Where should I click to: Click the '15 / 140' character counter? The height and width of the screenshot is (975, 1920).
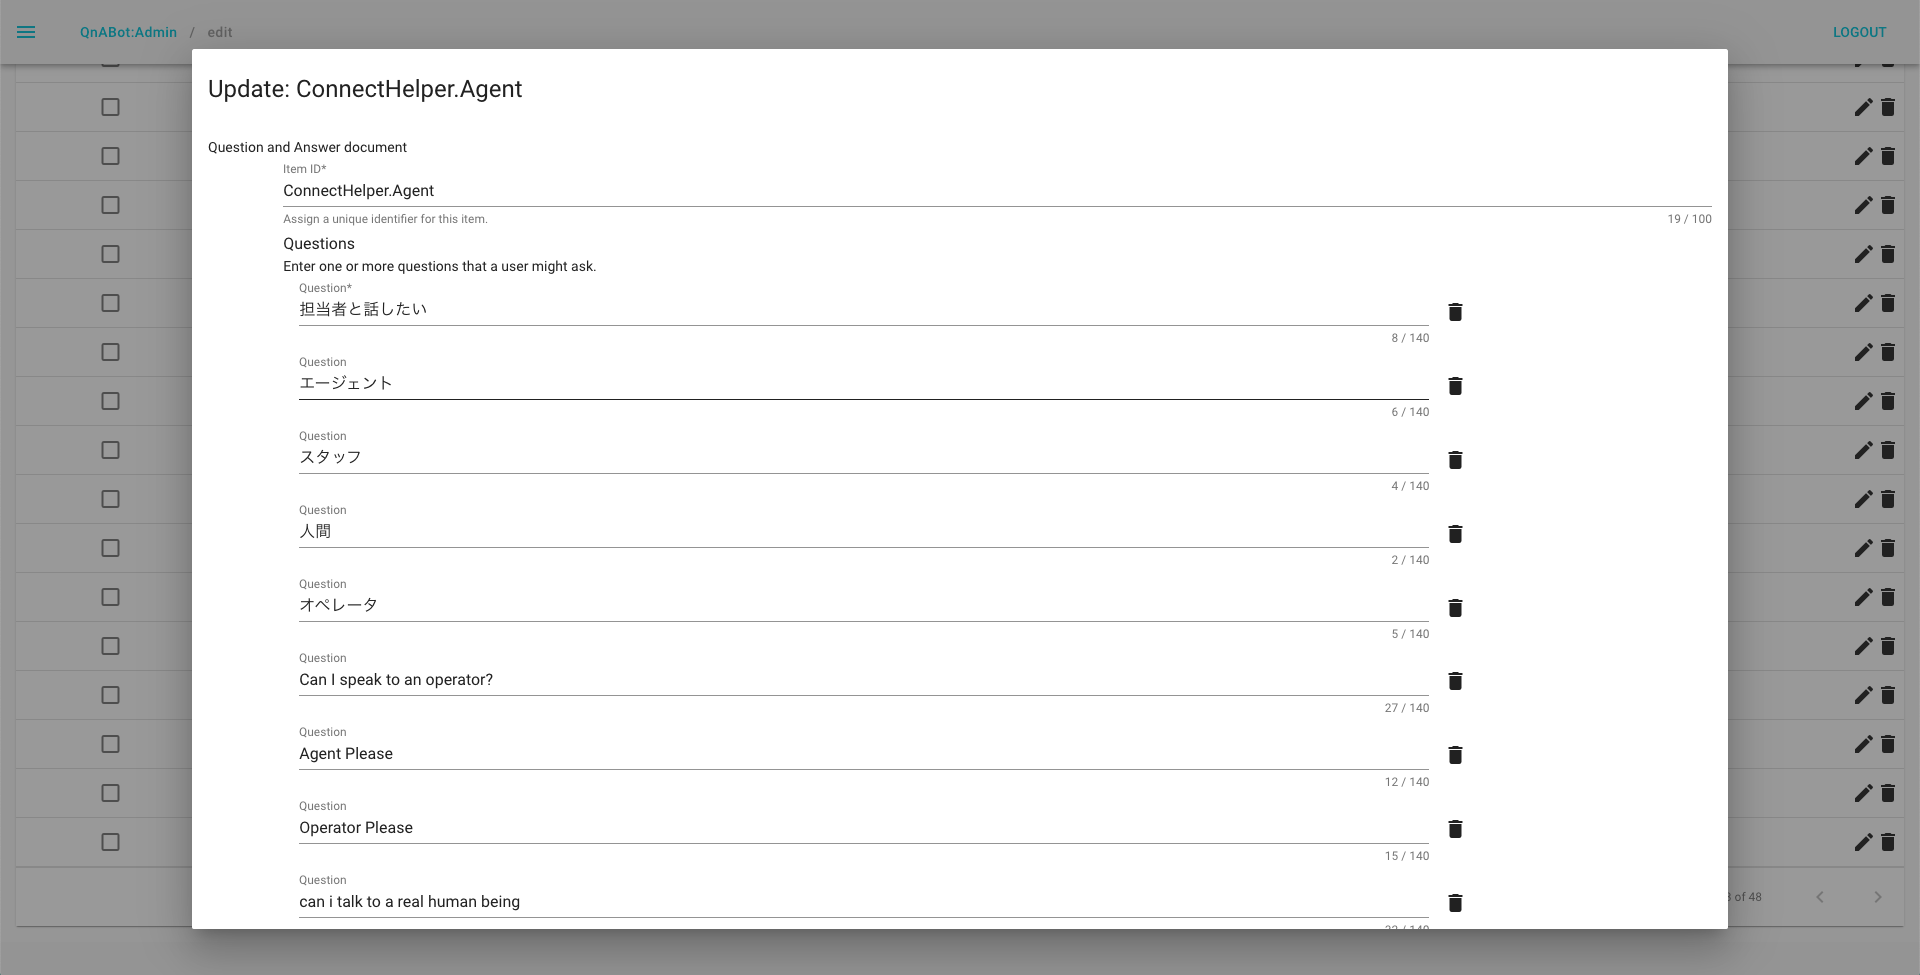[1407, 856]
